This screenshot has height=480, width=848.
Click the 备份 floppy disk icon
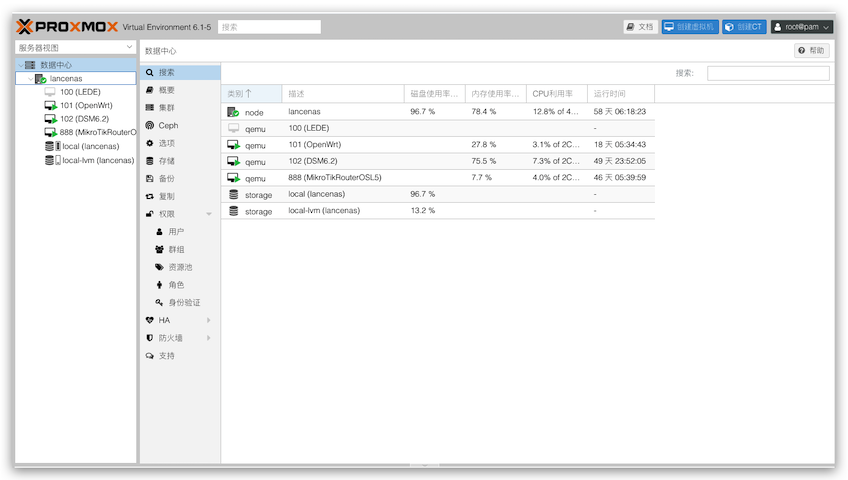[x=150, y=178]
